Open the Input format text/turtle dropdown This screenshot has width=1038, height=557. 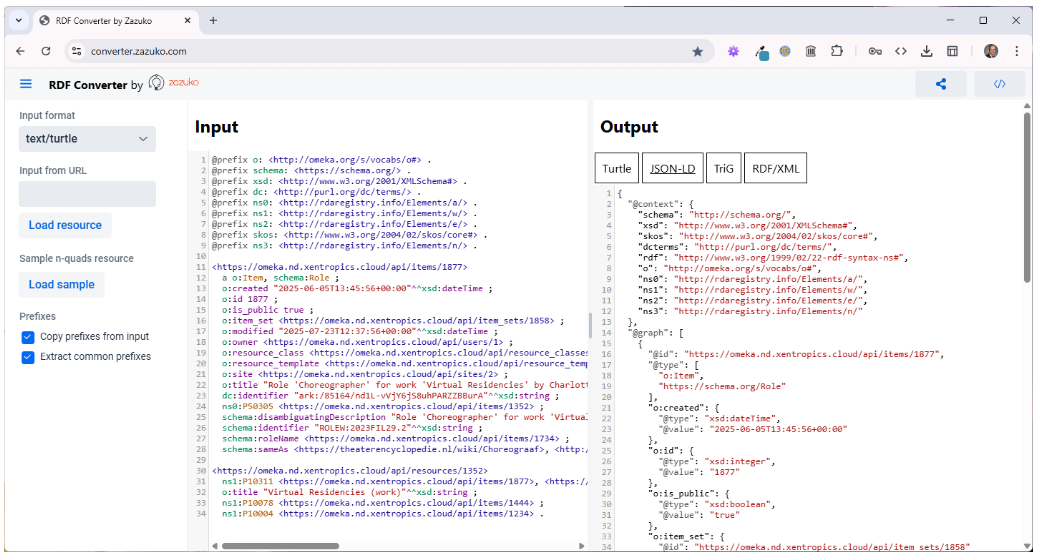(x=87, y=139)
